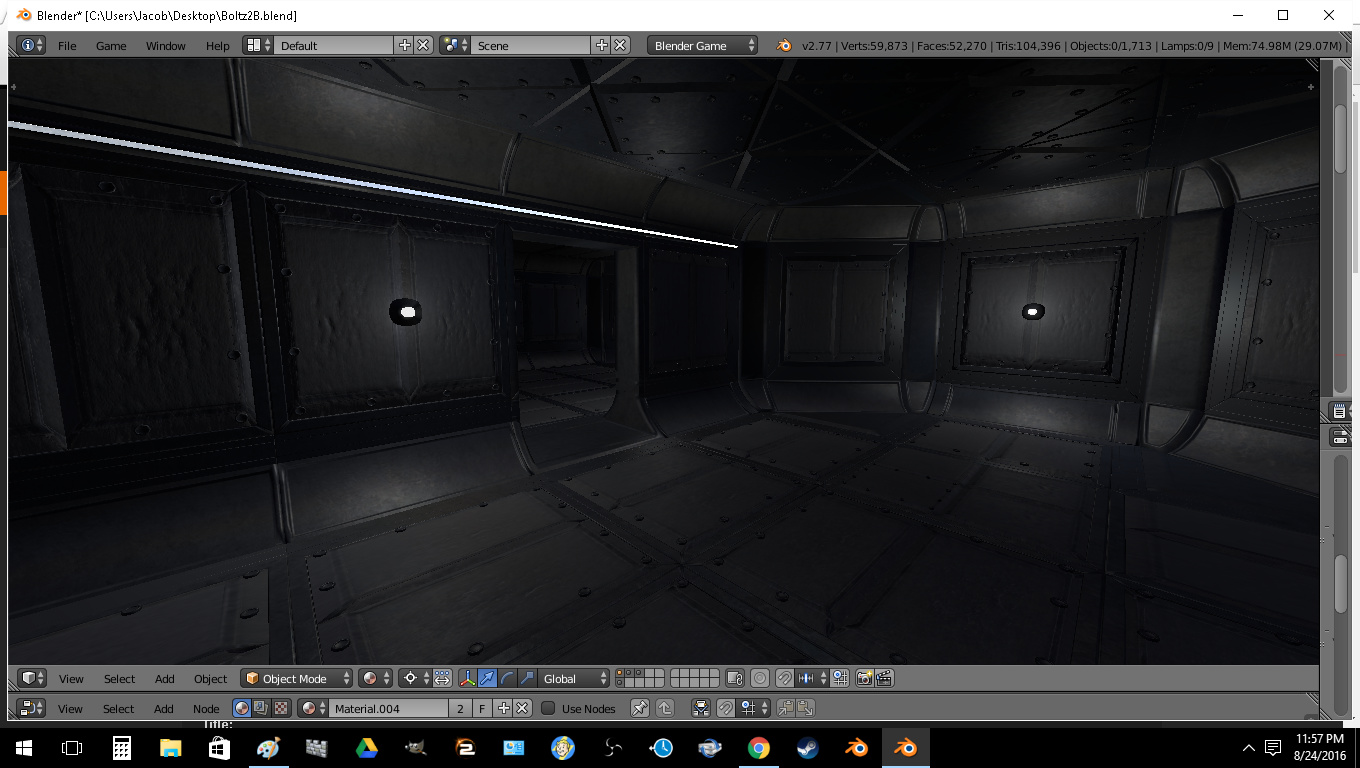
Task: Open the 3D View menu
Action: pos(71,679)
